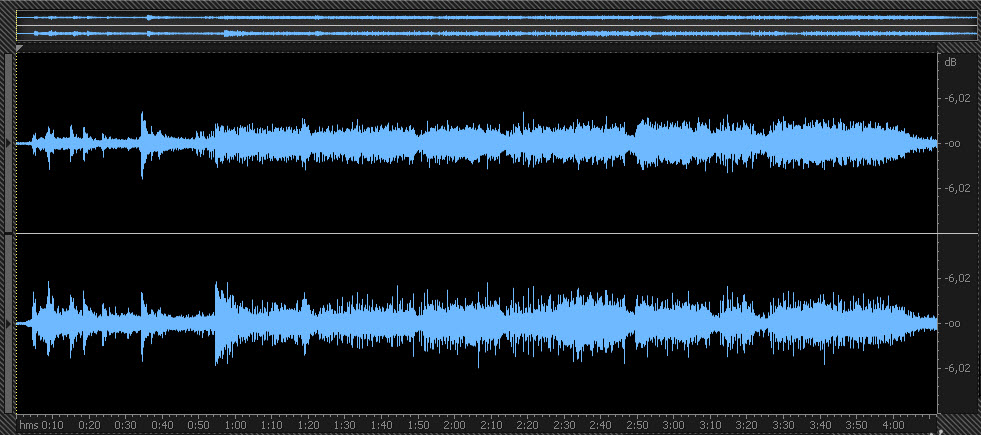Click the 3:20 mark on time ruler
Viewport: 981px width, 435px height.
[x=747, y=425]
